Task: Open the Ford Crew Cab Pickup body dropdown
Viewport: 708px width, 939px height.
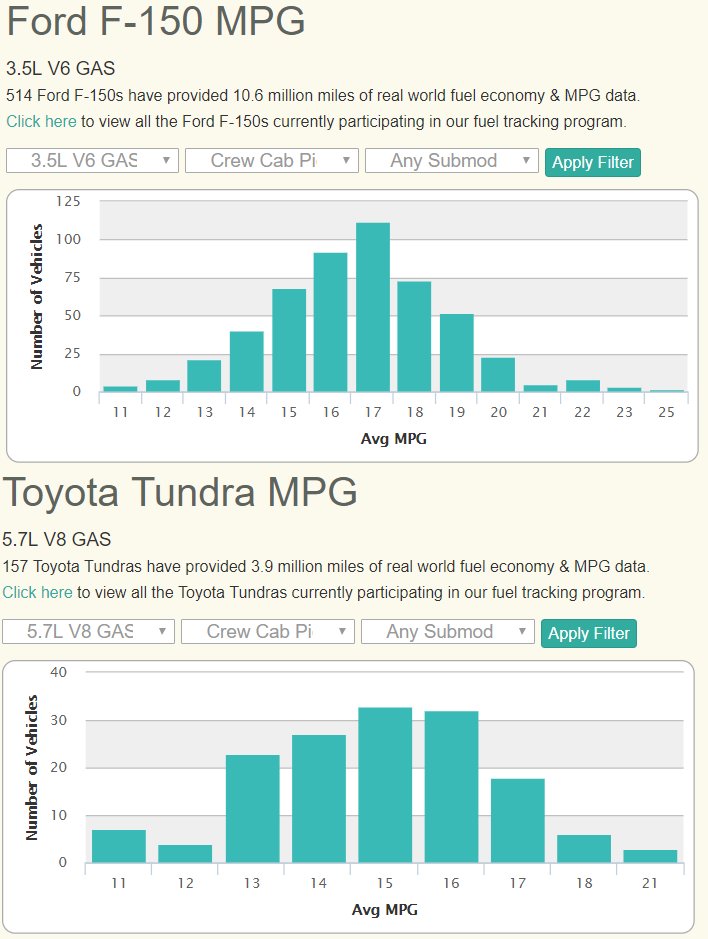Action: pos(271,160)
